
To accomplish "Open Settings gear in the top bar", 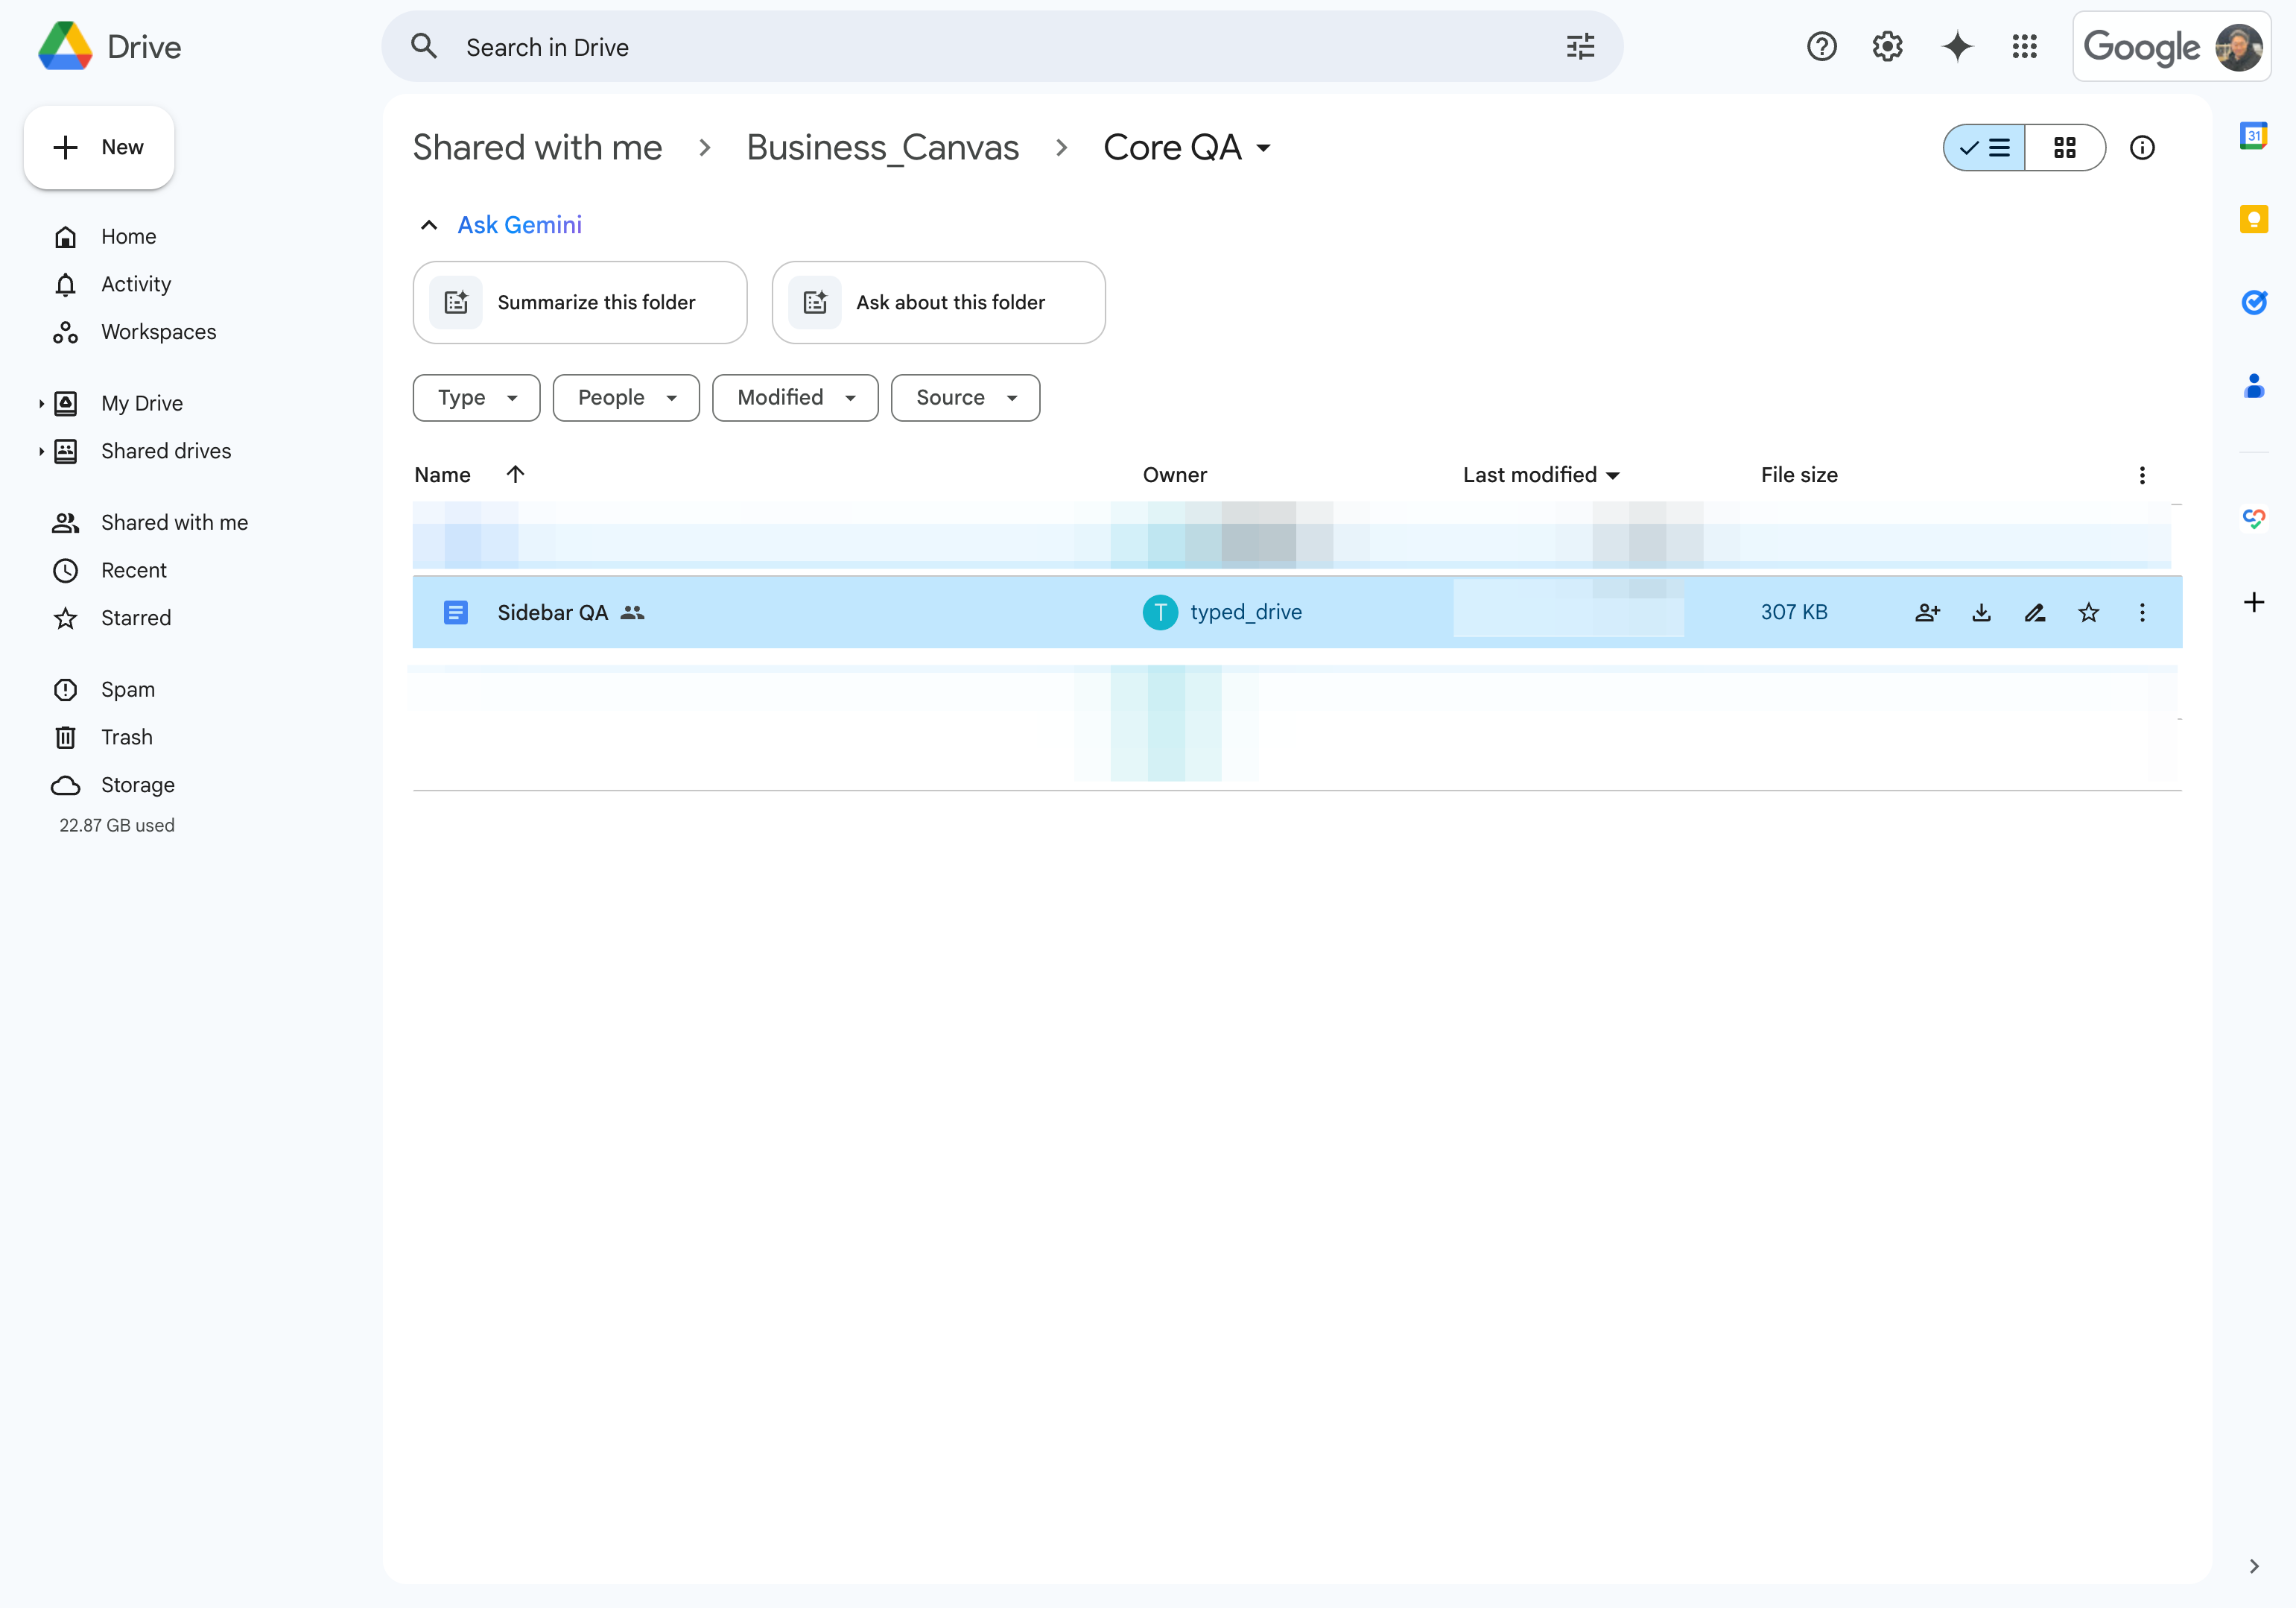I will pyautogui.click(x=1887, y=47).
